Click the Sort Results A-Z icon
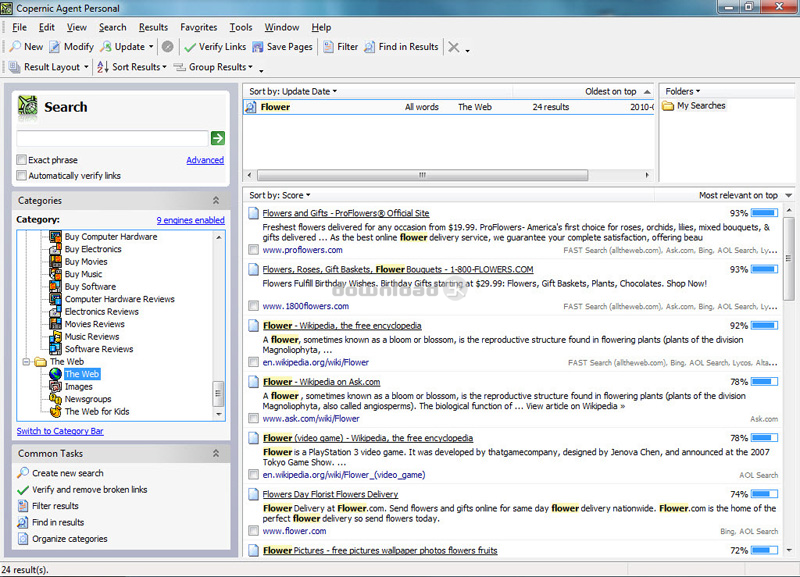 103,67
